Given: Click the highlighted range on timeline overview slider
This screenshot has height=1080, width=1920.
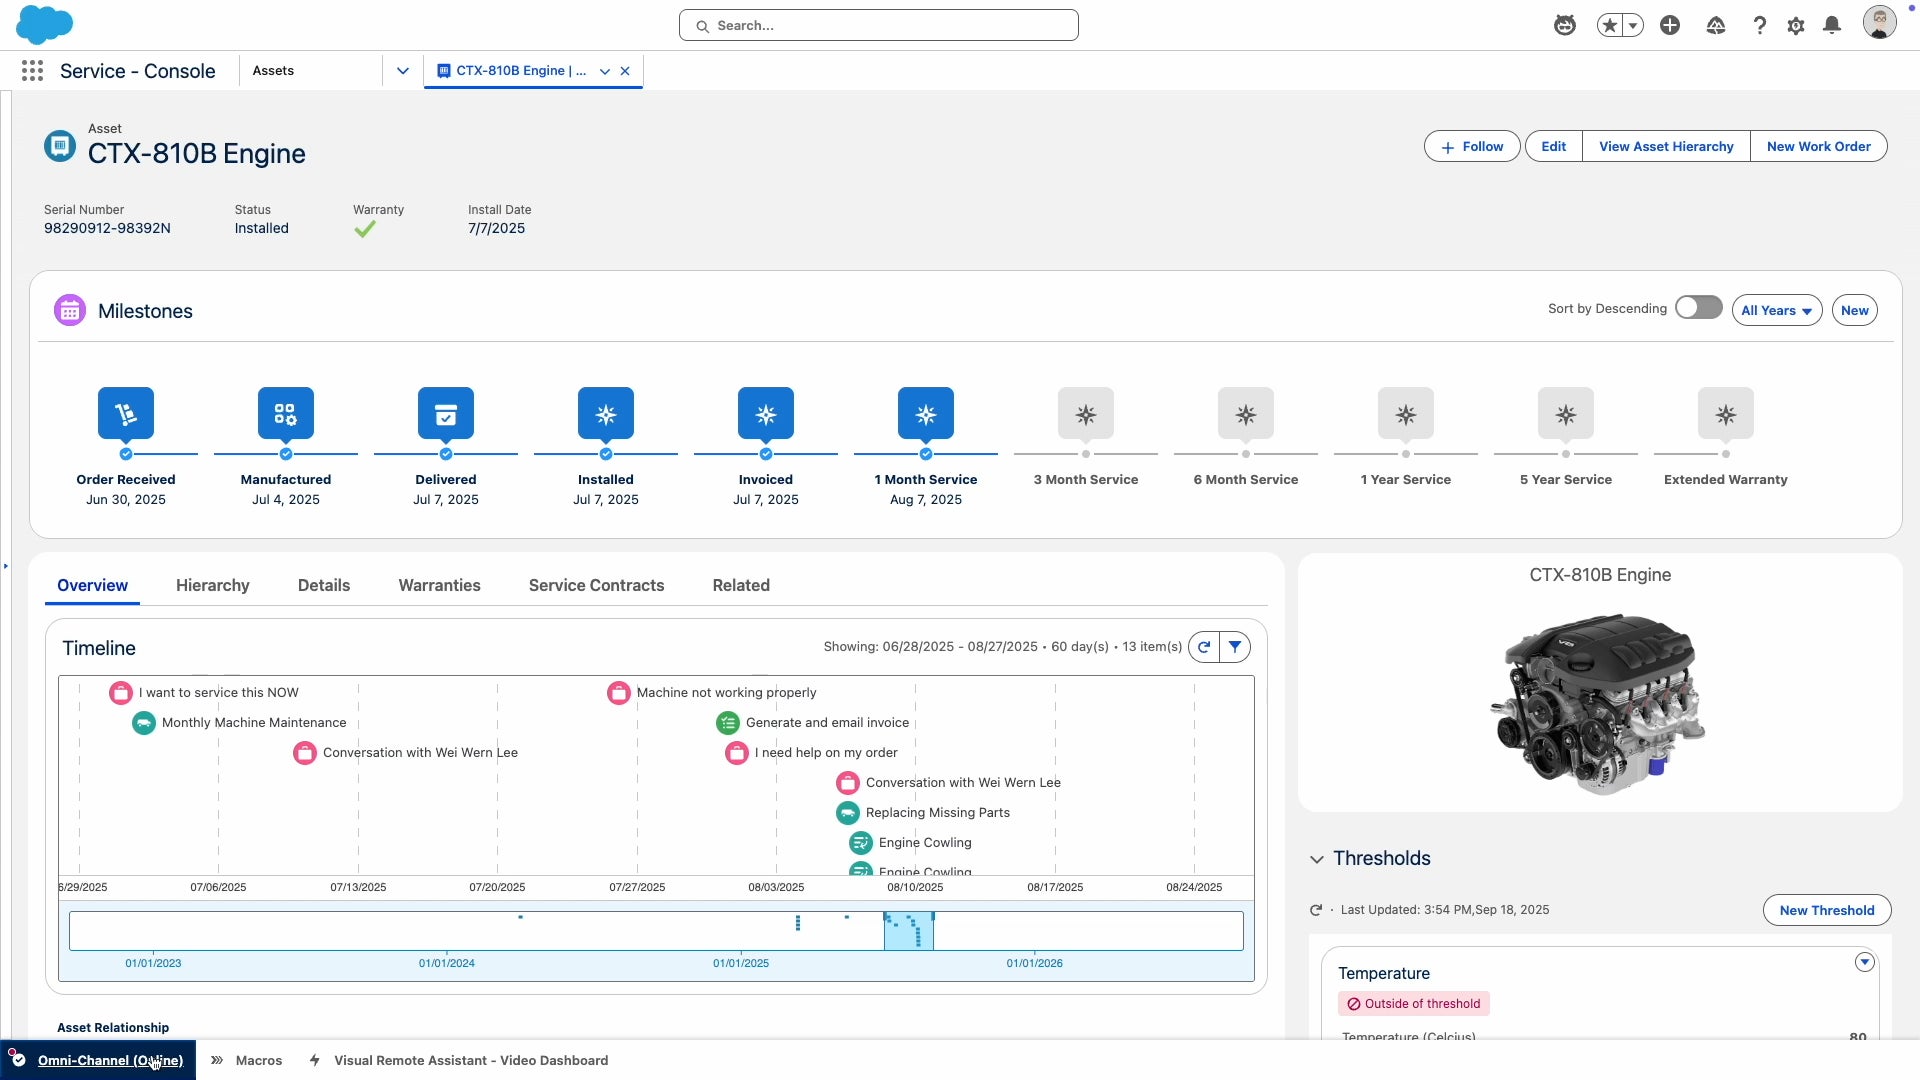Looking at the screenshot, I should coord(908,931).
